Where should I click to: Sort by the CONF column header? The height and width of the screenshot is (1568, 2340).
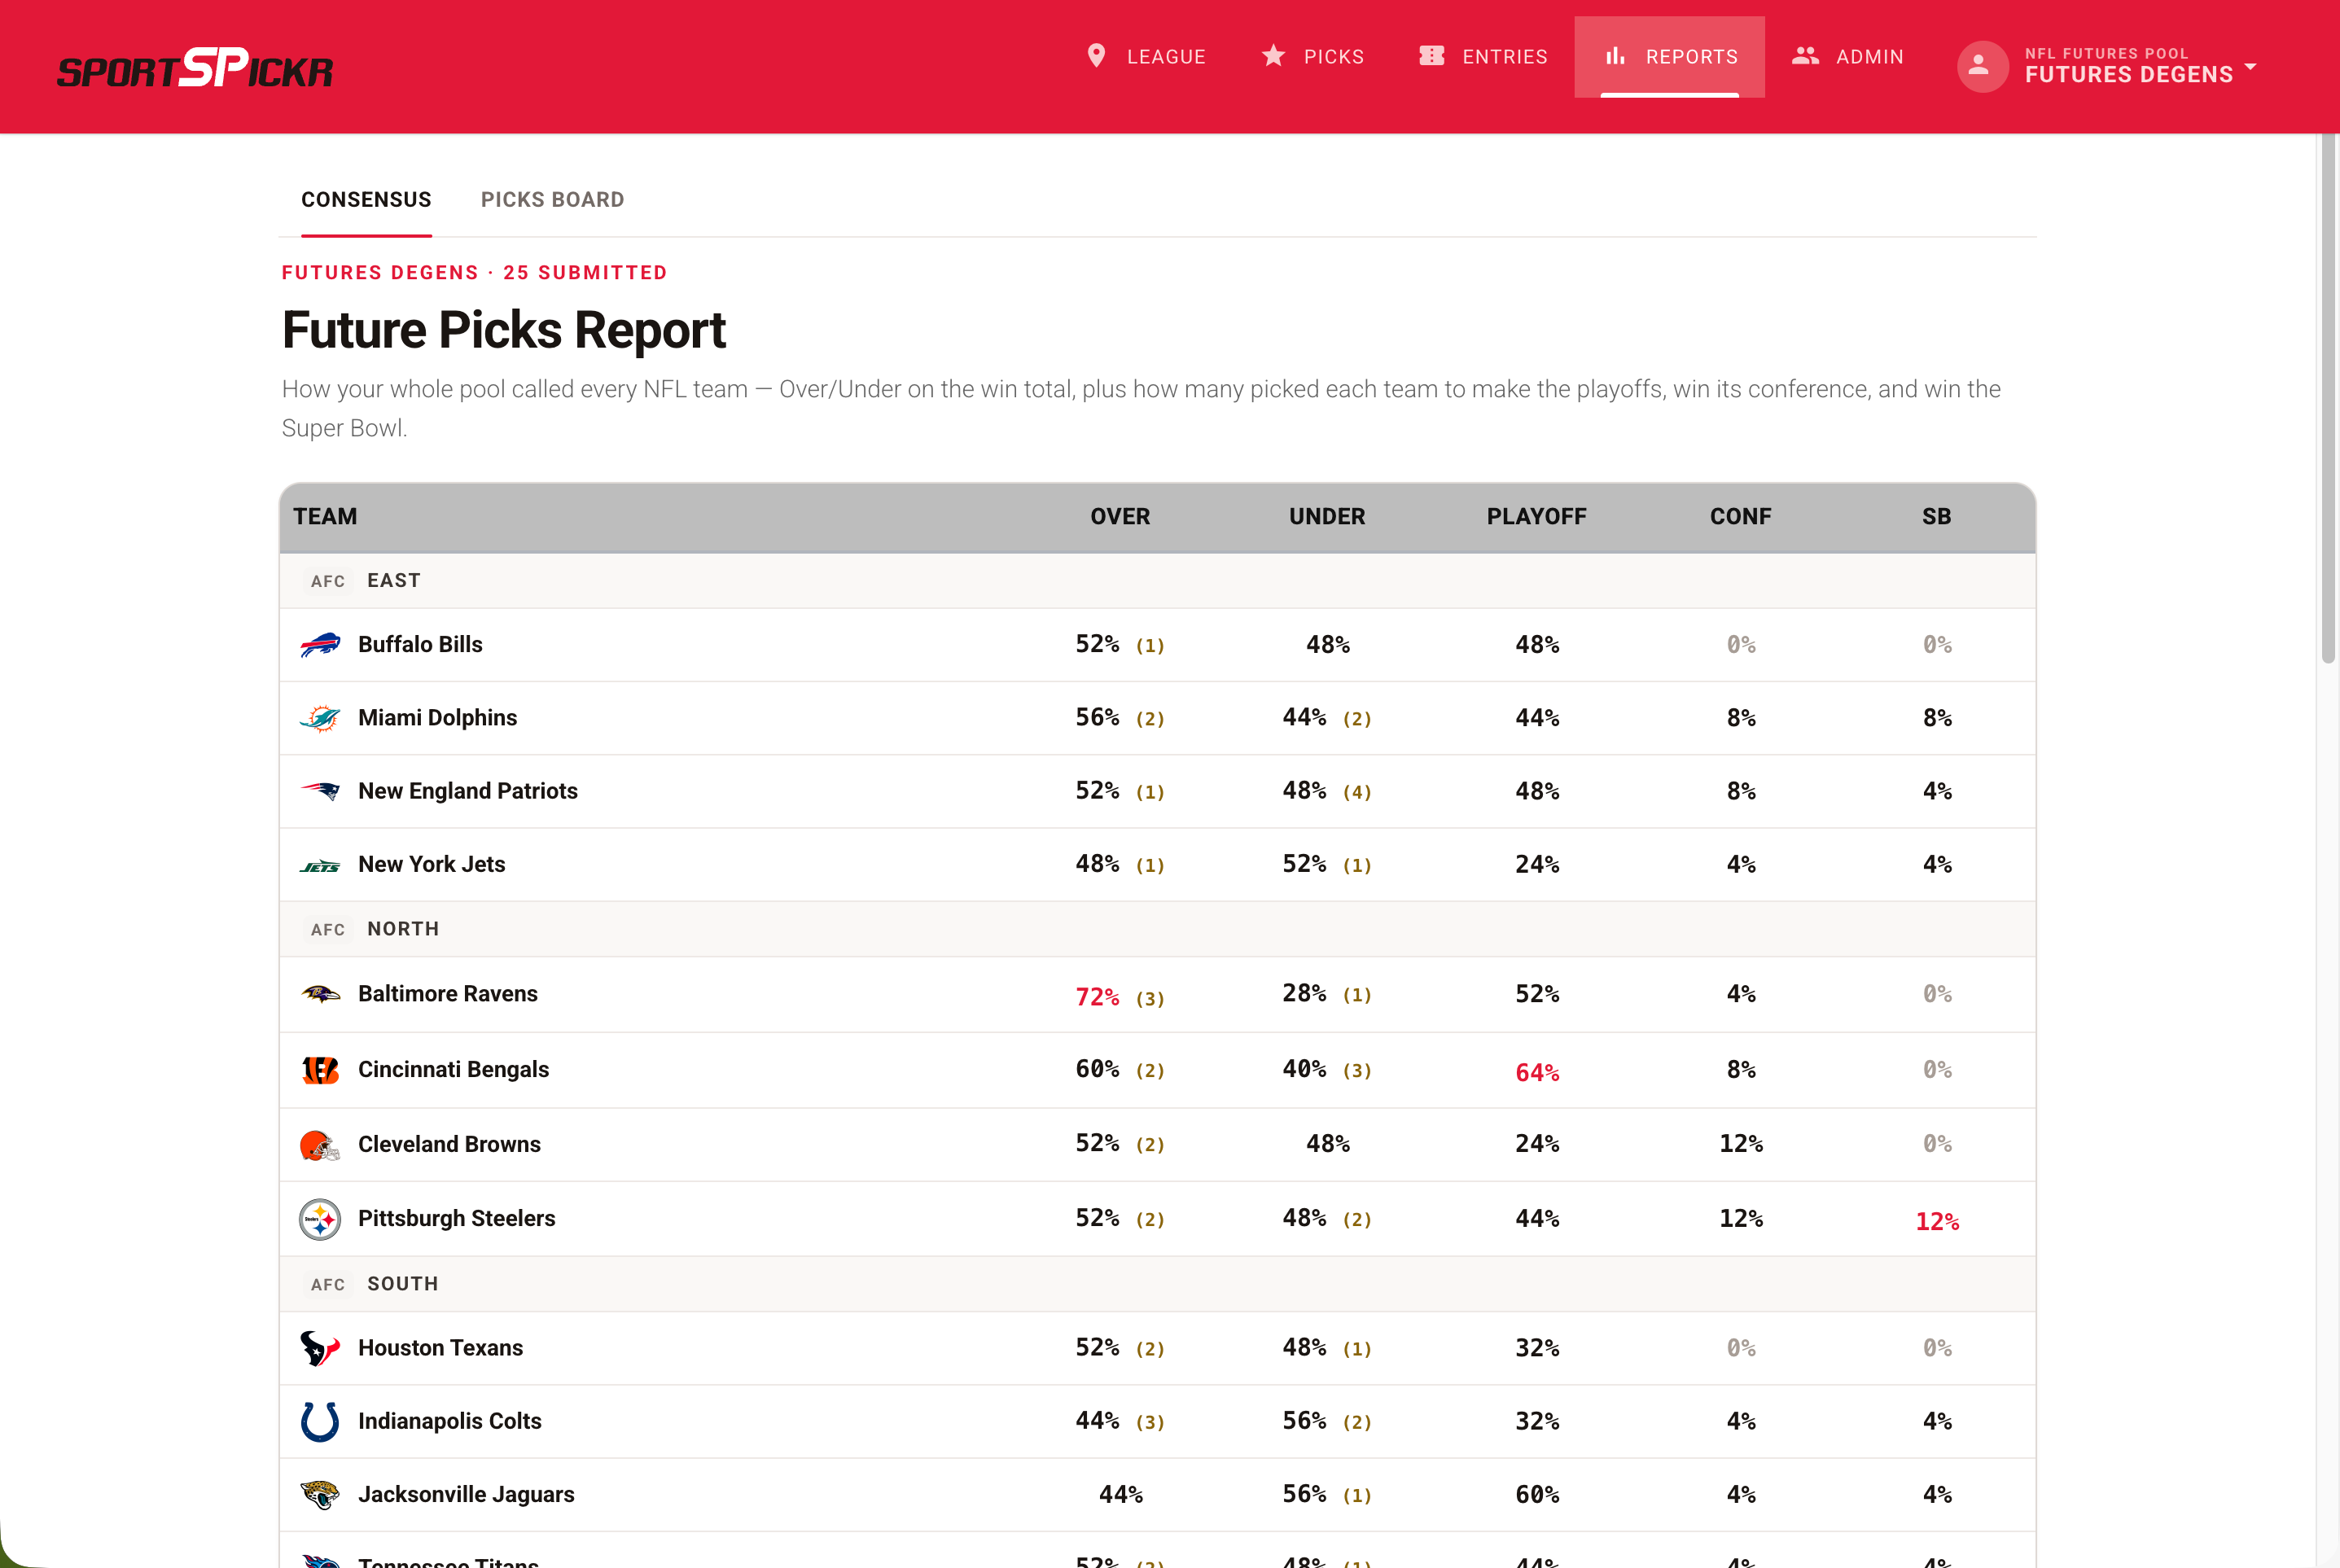(x=1741, y=517)
